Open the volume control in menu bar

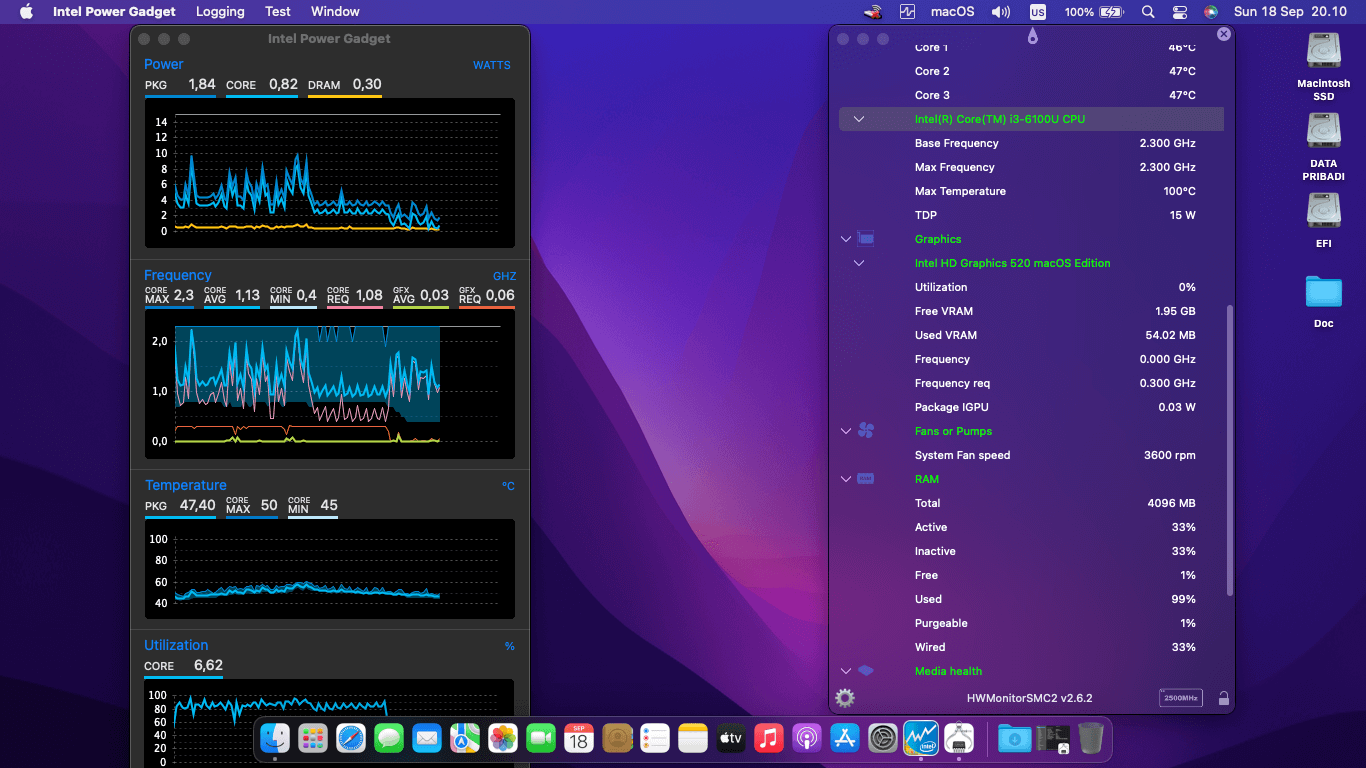point(1000,12)
